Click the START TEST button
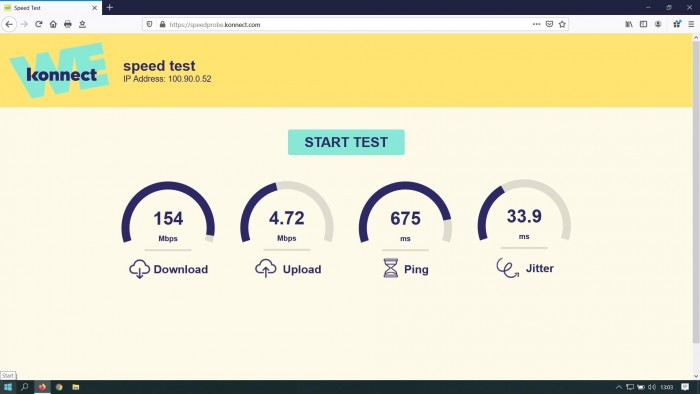The height and width of the screenshot is (394, 700). (x=346, y=142)
